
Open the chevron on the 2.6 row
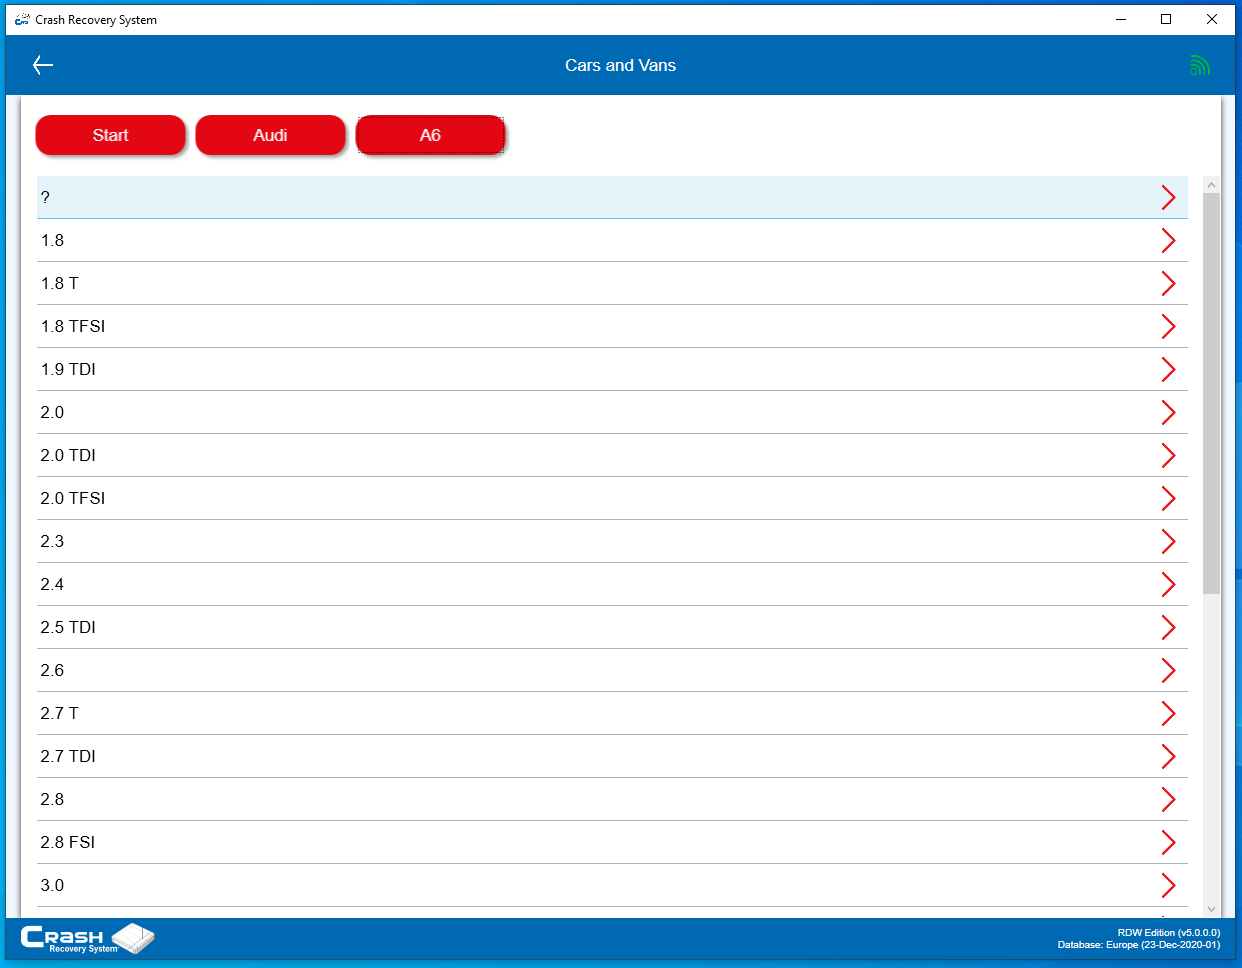[1168, 670]
